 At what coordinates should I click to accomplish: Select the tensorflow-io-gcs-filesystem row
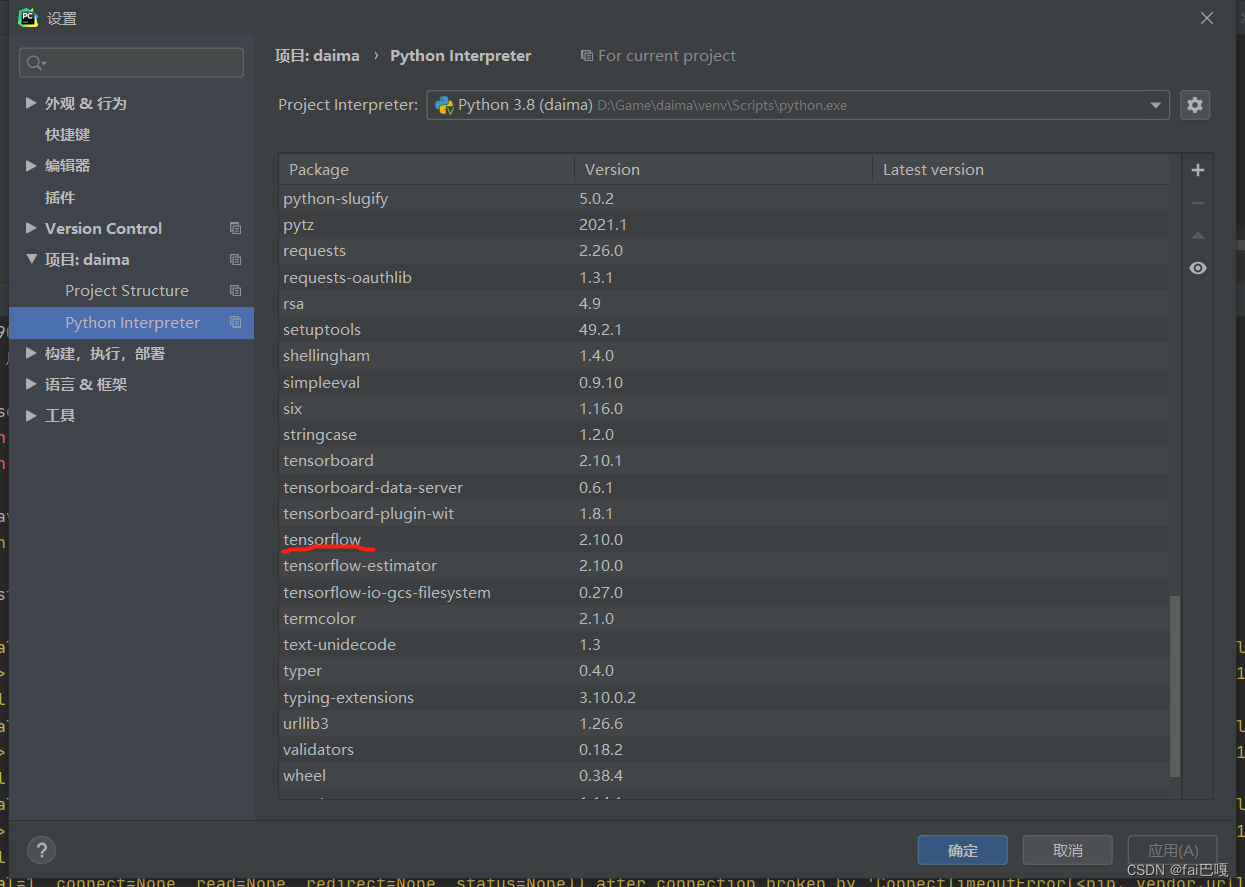pyautogui.click(x=724, y=592)
